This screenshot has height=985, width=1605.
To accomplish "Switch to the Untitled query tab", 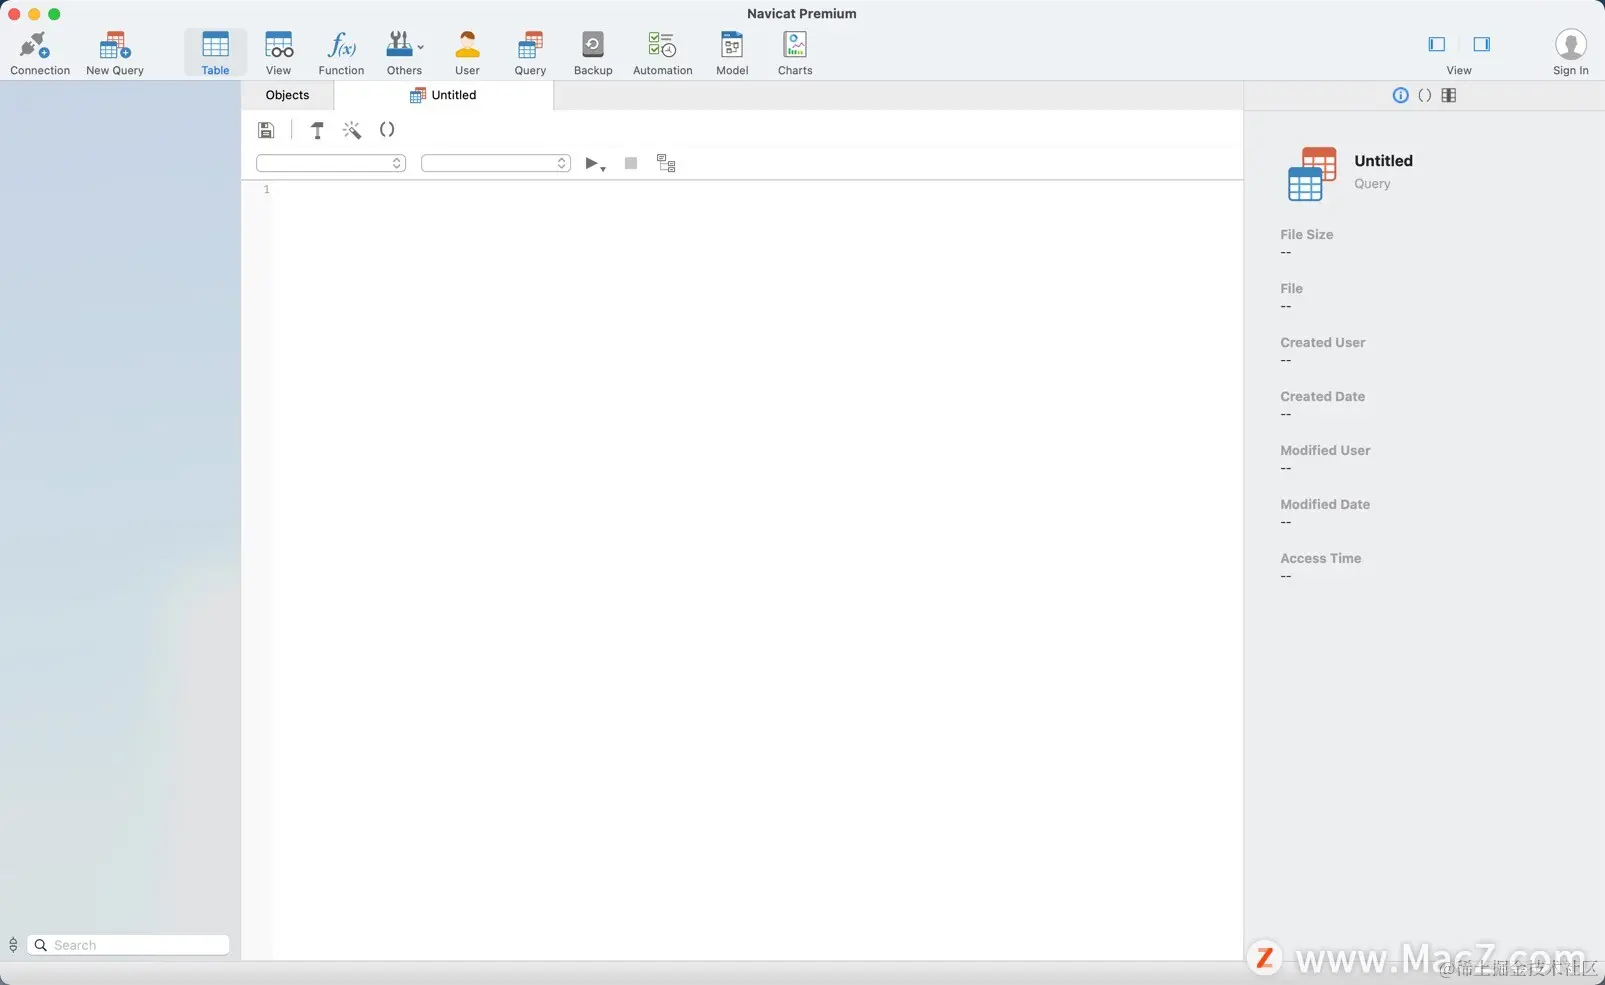I will click(x=443, y=95).
